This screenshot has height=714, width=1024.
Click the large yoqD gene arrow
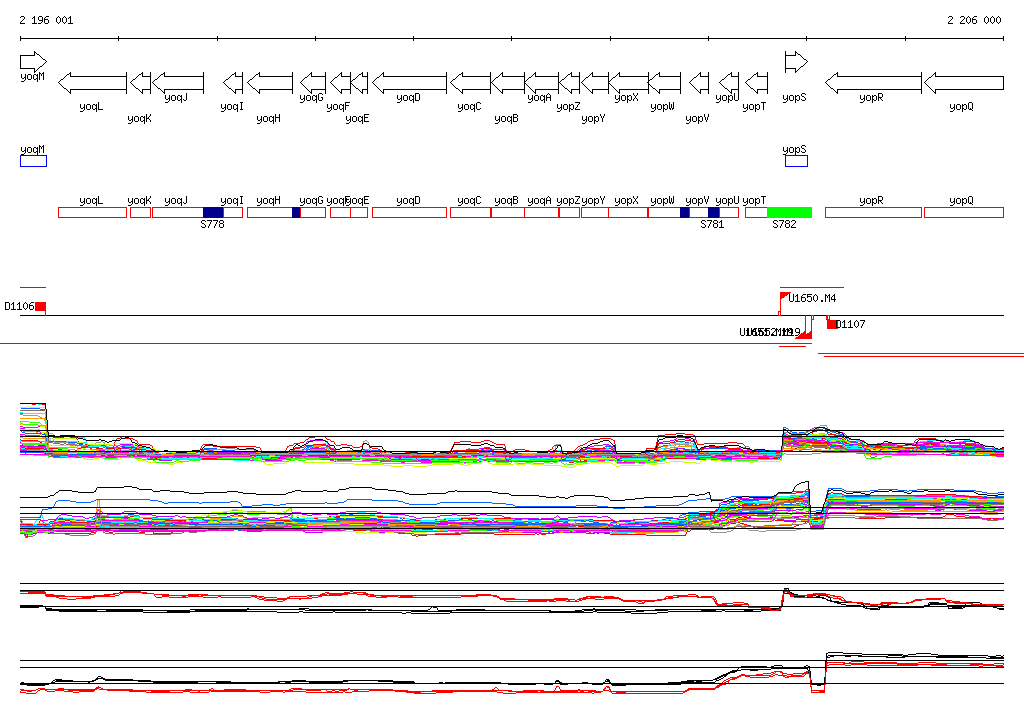409,82
